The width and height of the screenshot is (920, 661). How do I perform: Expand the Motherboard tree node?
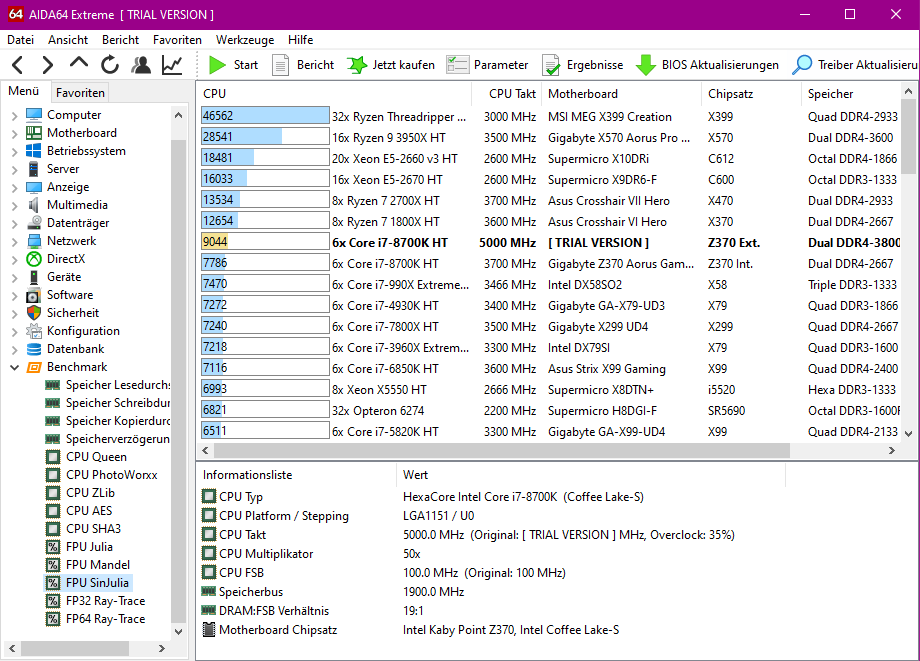(x=15, y=134)
